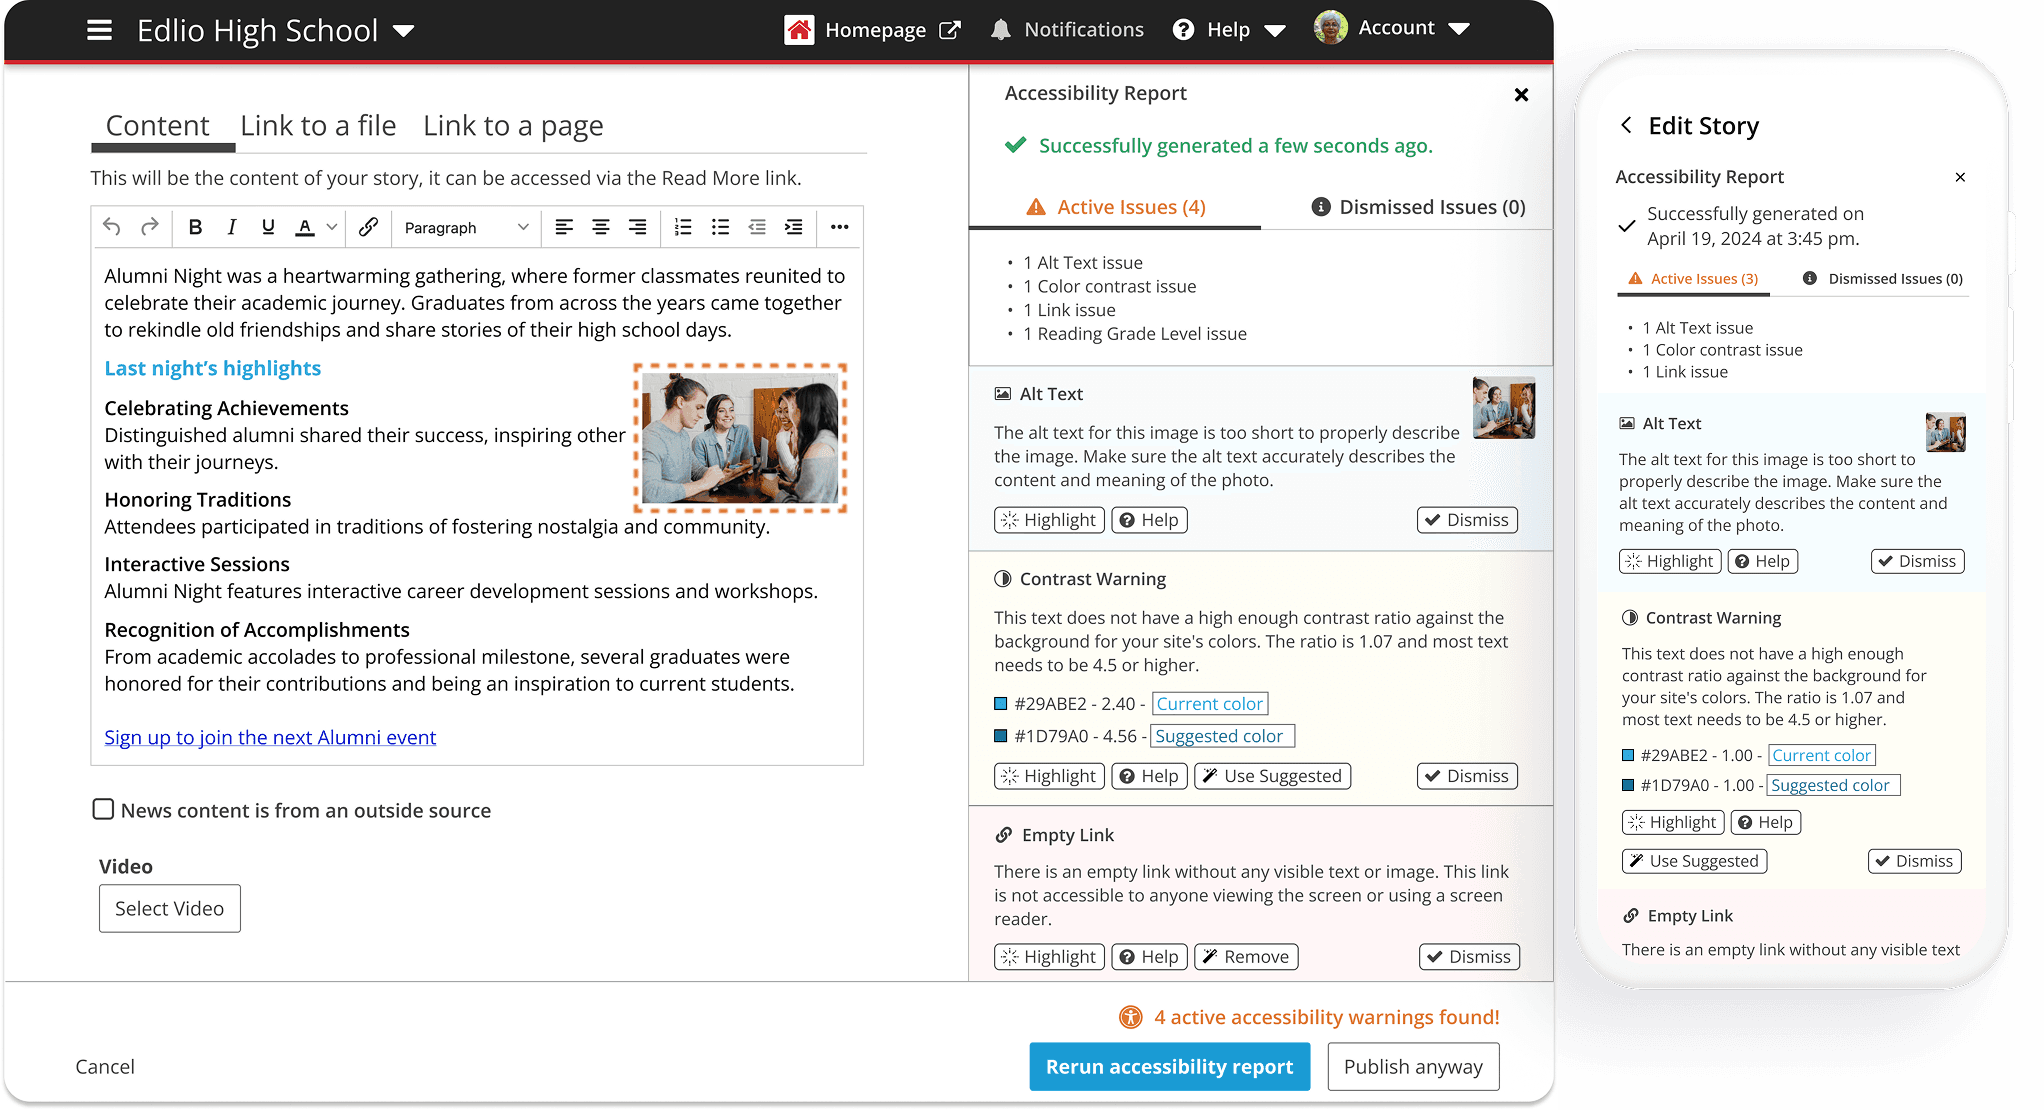Viewport: 2044px width, 1110px height.
Task: Switch to the Dismissed Issues tab
Action: click(1419, 206)
